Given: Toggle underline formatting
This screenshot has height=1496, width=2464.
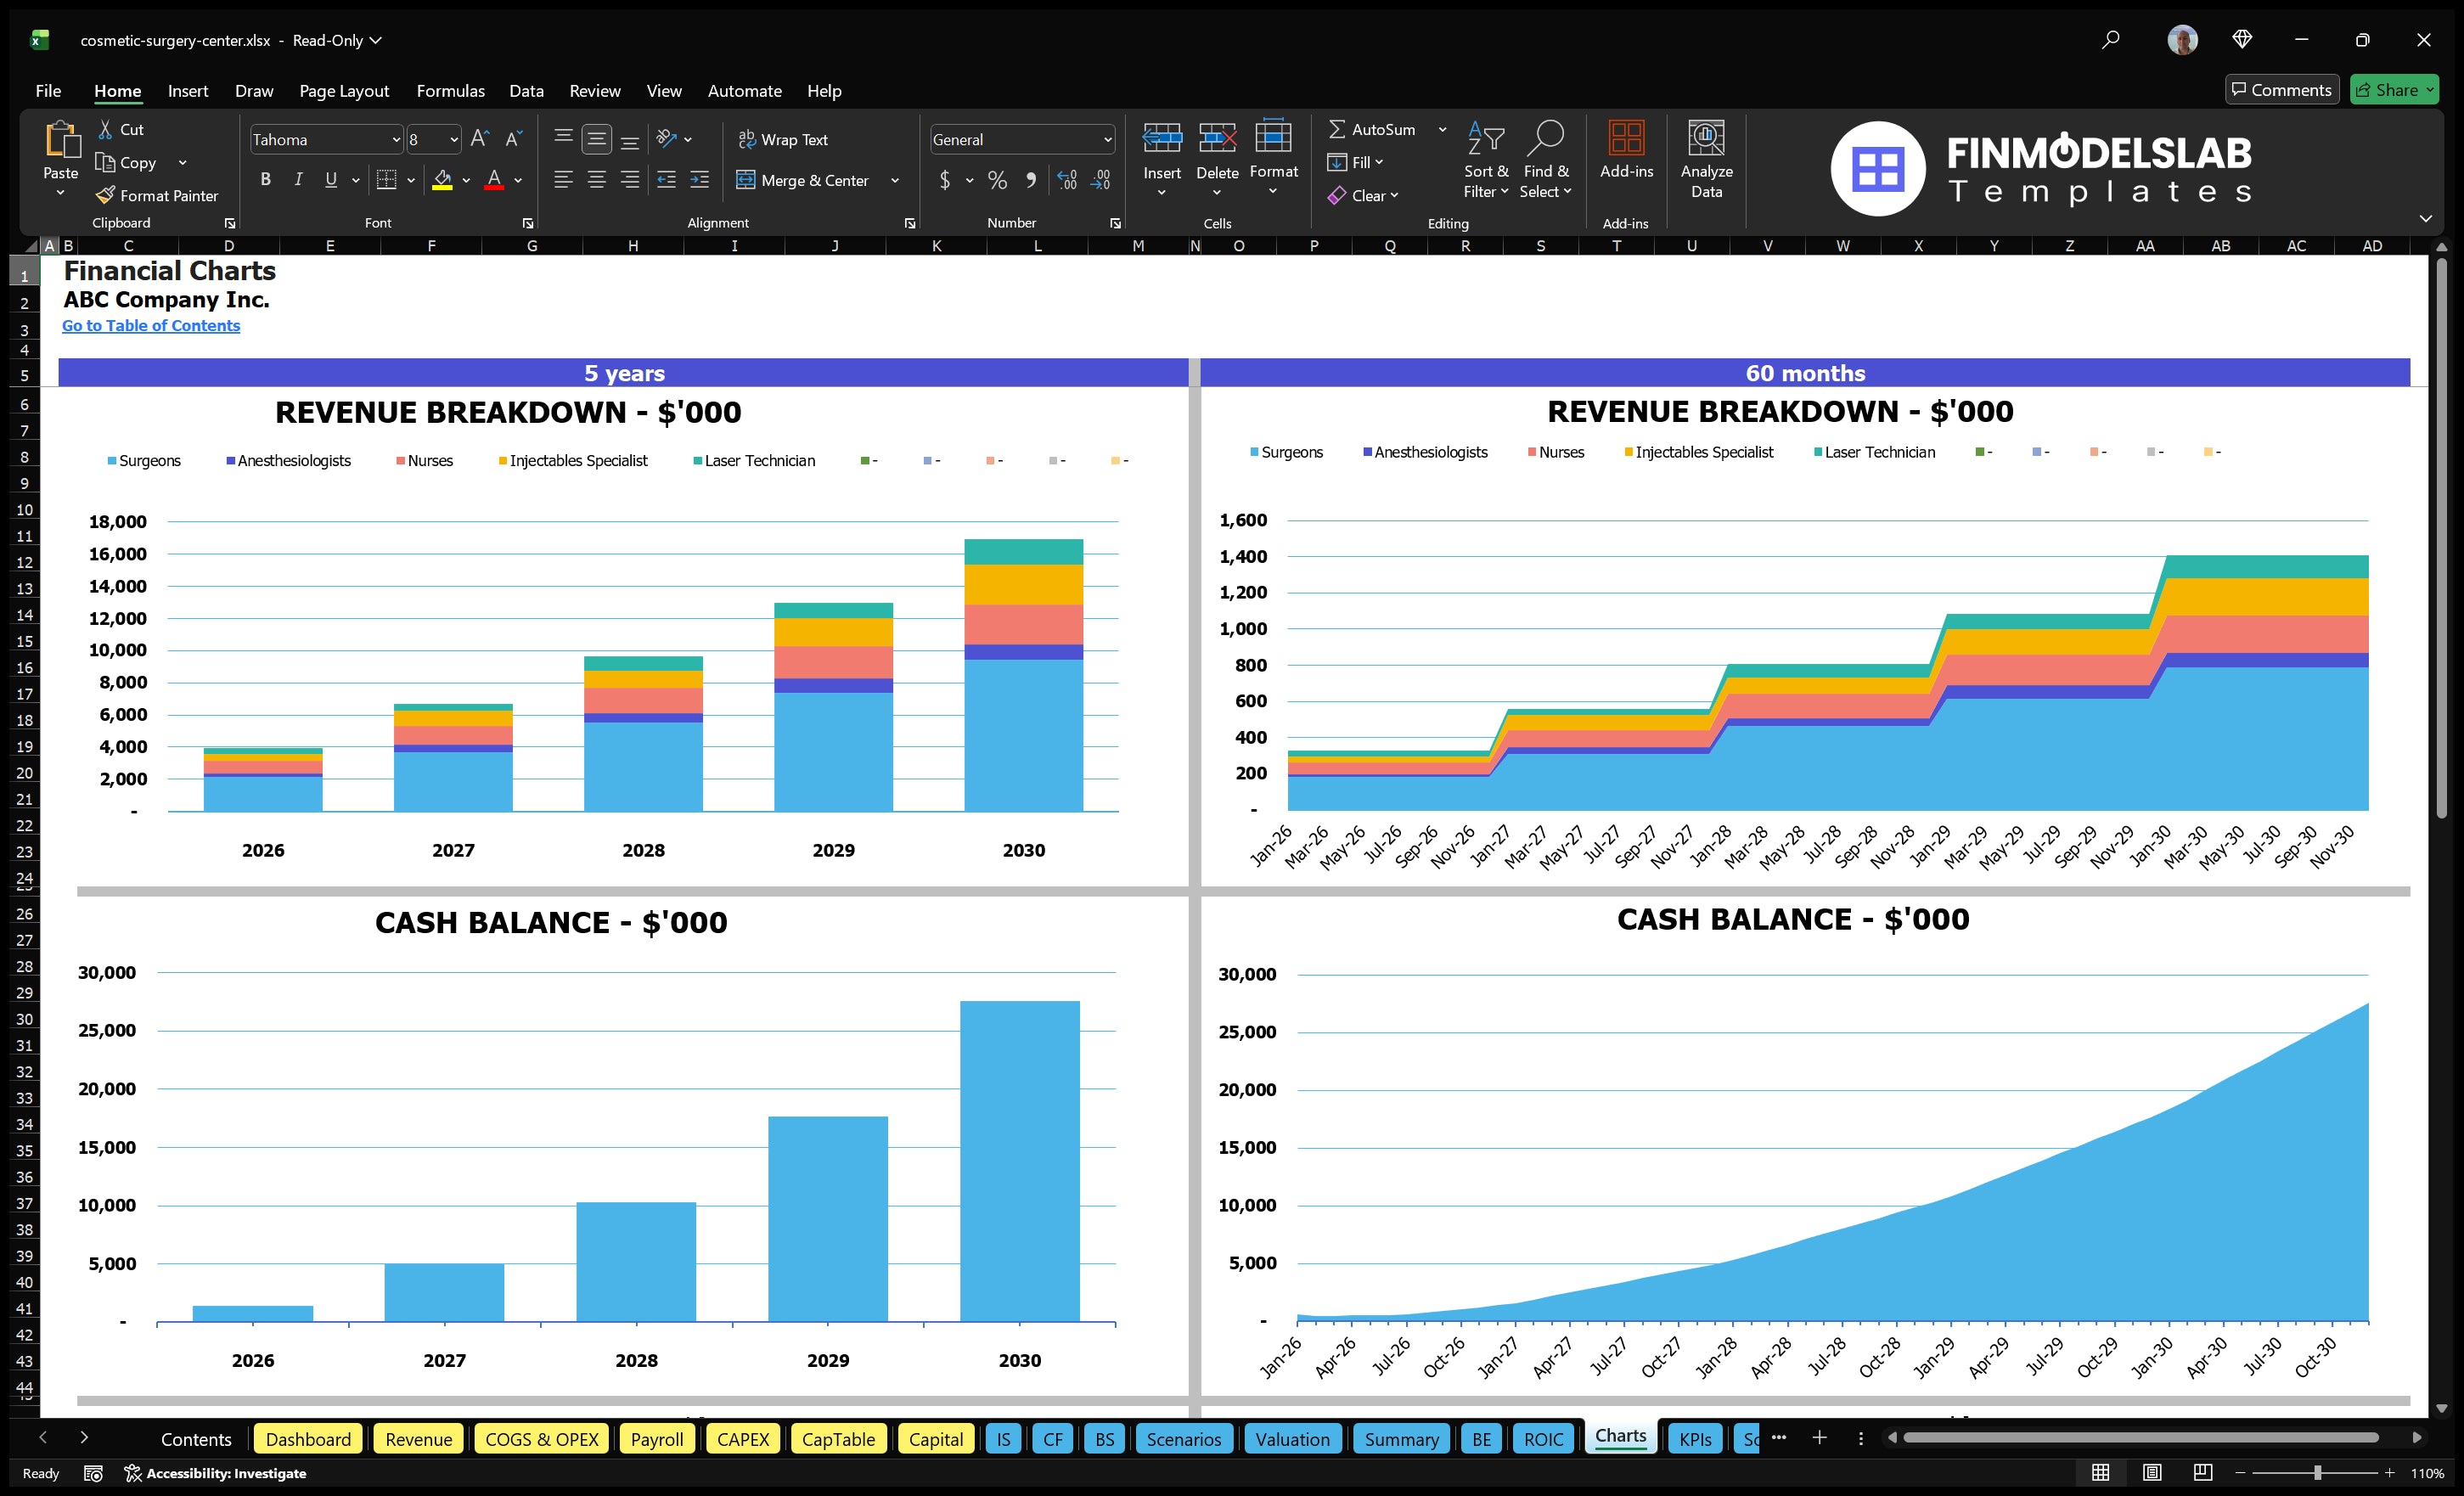Looking at the screenshot, I should (x=330, y=179).
